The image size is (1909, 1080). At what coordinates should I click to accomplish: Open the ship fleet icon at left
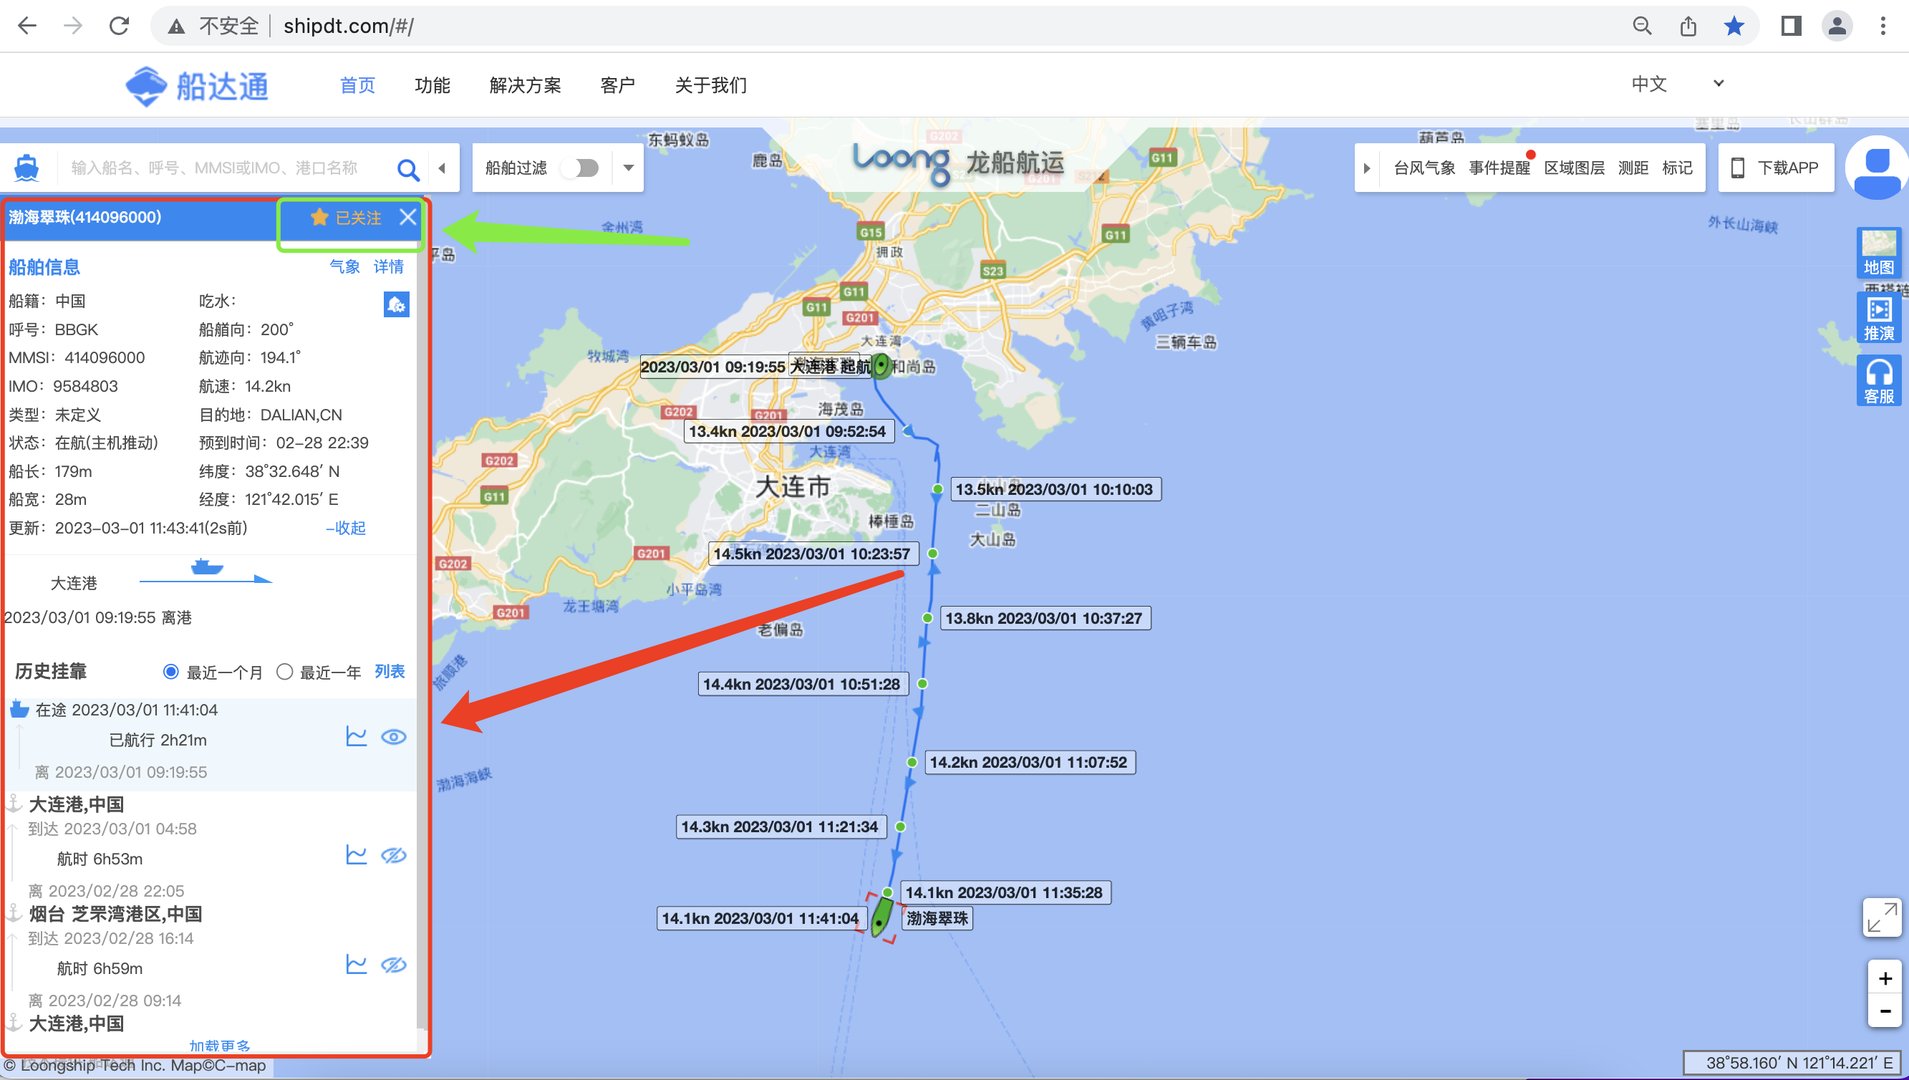pyautogui.click(x=27, y=168)
